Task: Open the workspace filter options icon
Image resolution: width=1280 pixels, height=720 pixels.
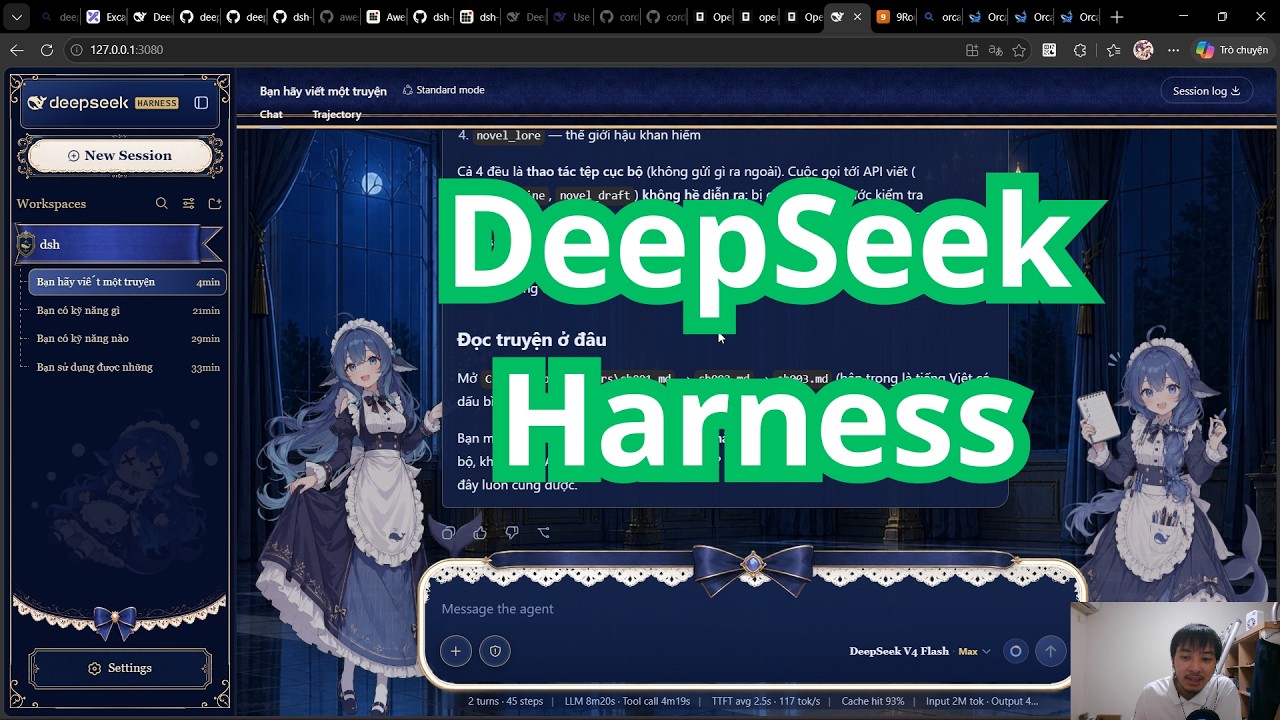Action: coord(188,203)
